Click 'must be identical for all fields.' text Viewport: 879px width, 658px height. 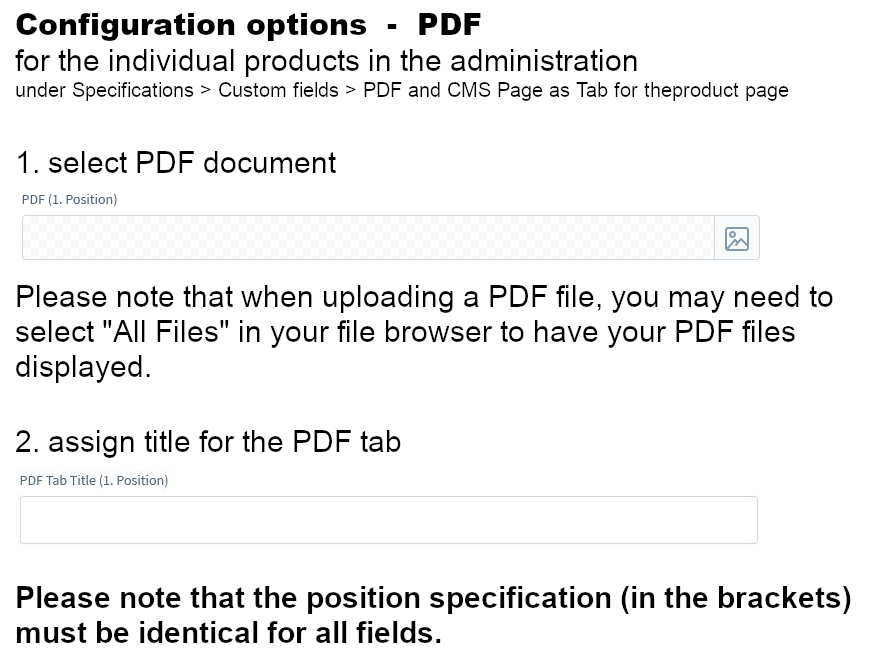pos(229,633)
